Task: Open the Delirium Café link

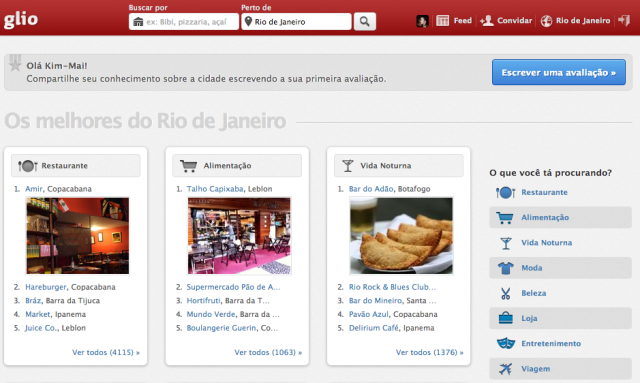Action: point(373,328)
